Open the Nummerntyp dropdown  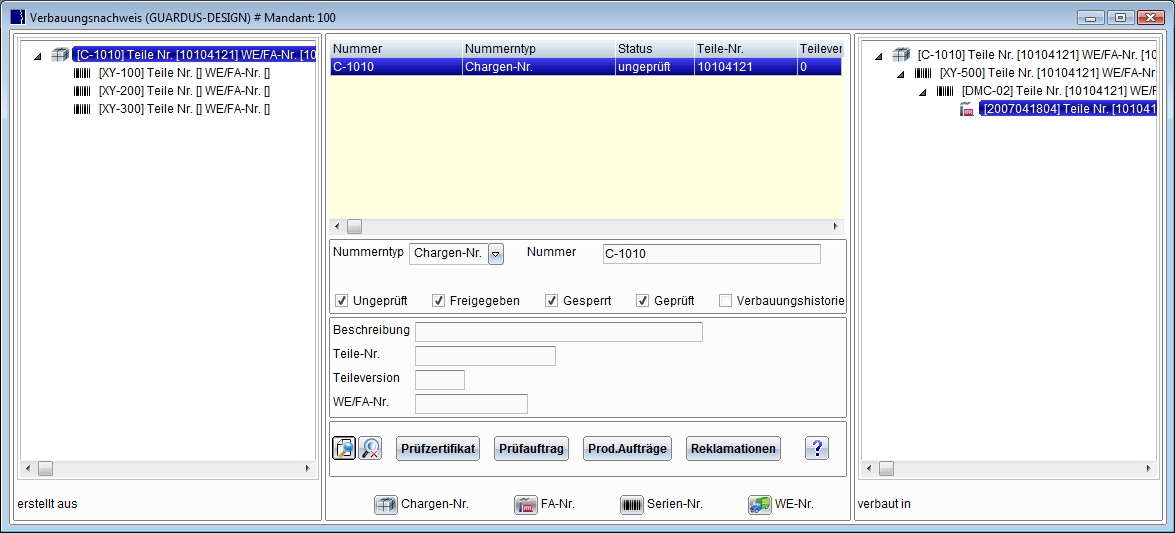[496, 254]
